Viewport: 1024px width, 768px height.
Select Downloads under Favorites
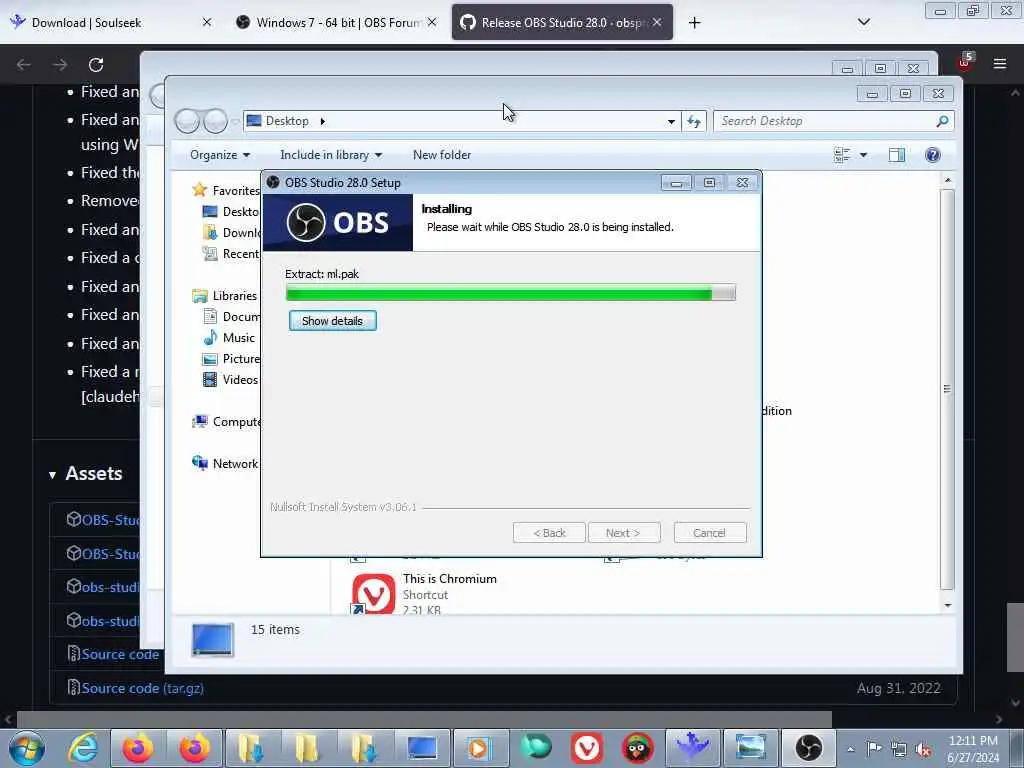(x=231, y=232)
